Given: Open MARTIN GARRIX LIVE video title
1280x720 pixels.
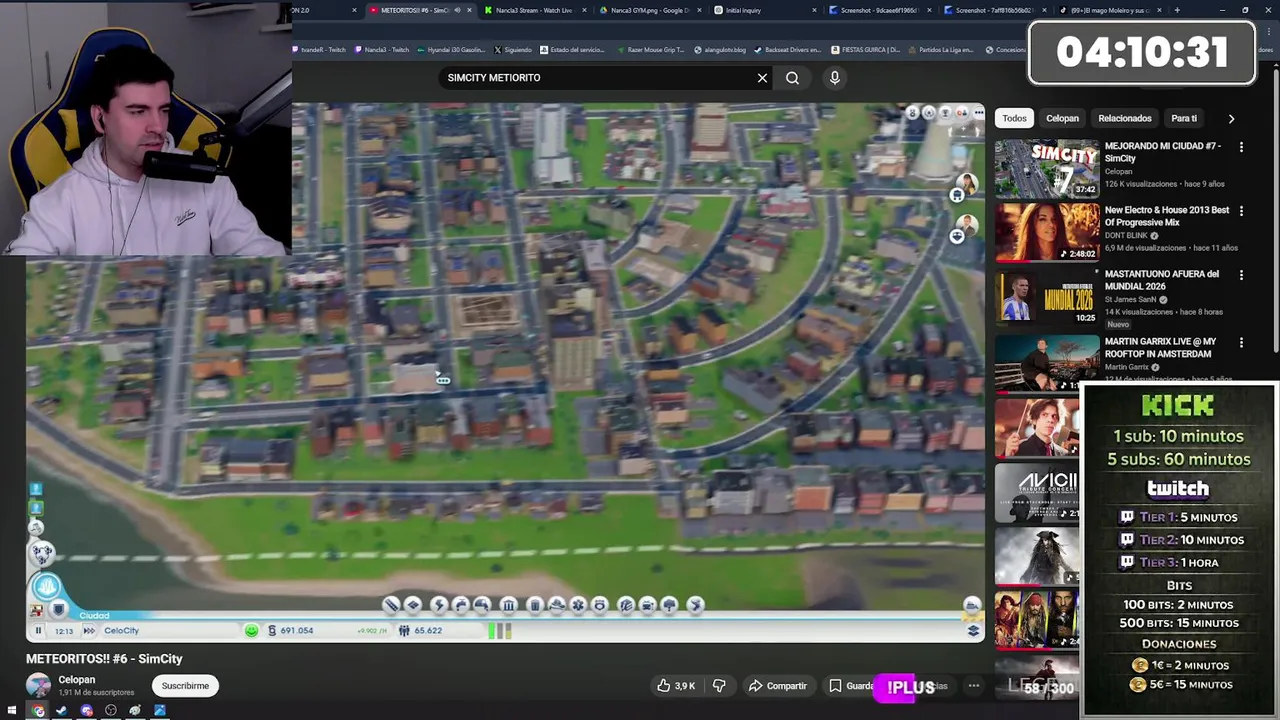Looking at the screenshot, I should coord(1160,347).
